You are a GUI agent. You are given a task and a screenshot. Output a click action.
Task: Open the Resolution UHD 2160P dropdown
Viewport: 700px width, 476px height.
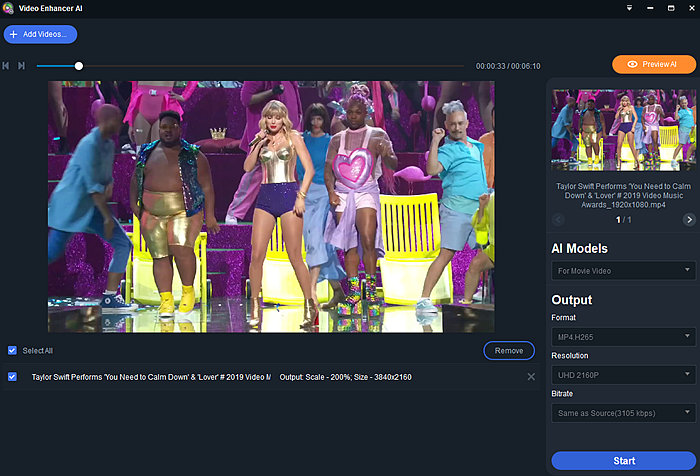(623, 374)
